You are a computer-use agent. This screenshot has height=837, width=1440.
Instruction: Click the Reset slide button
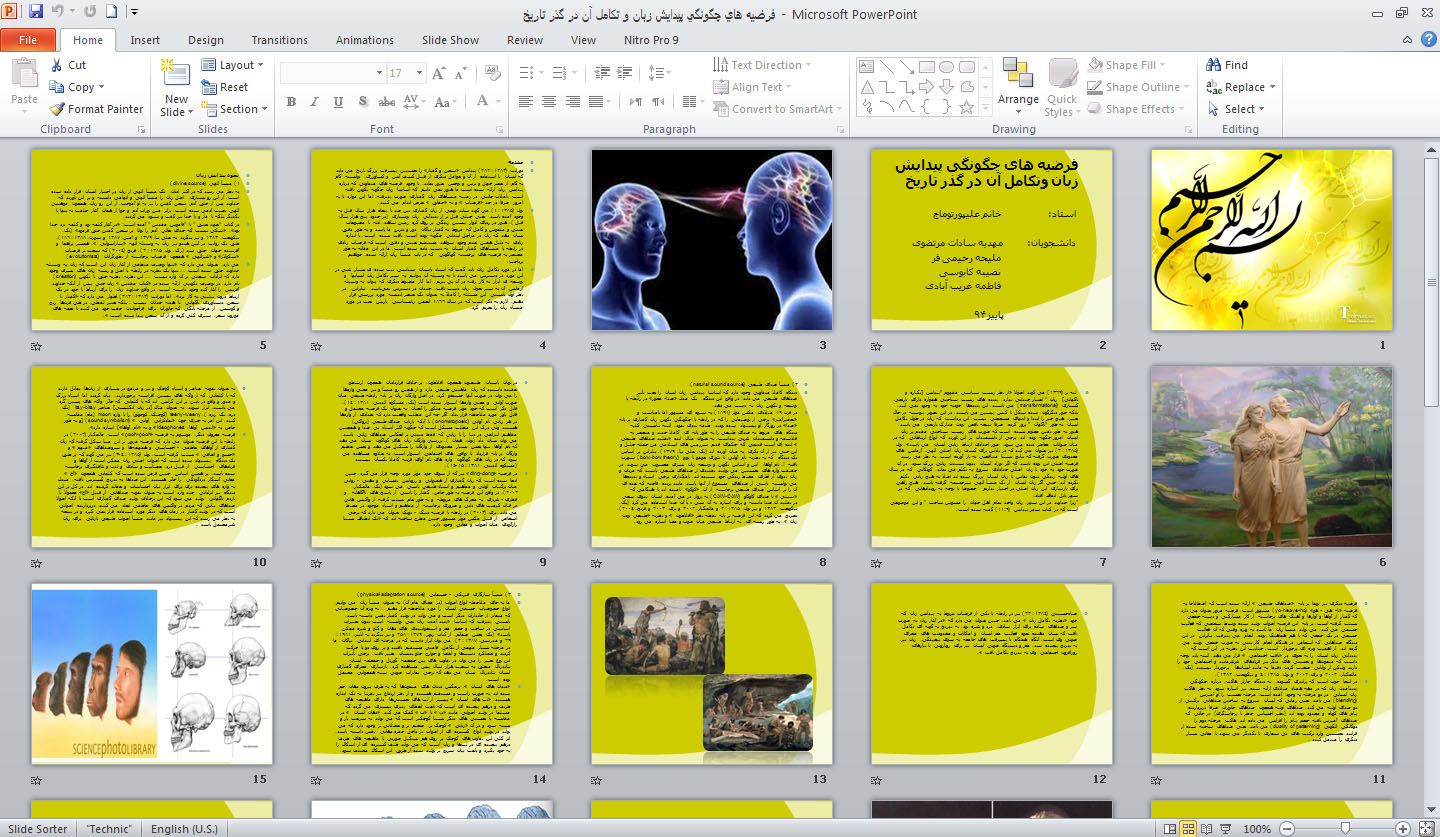[224, 87]
